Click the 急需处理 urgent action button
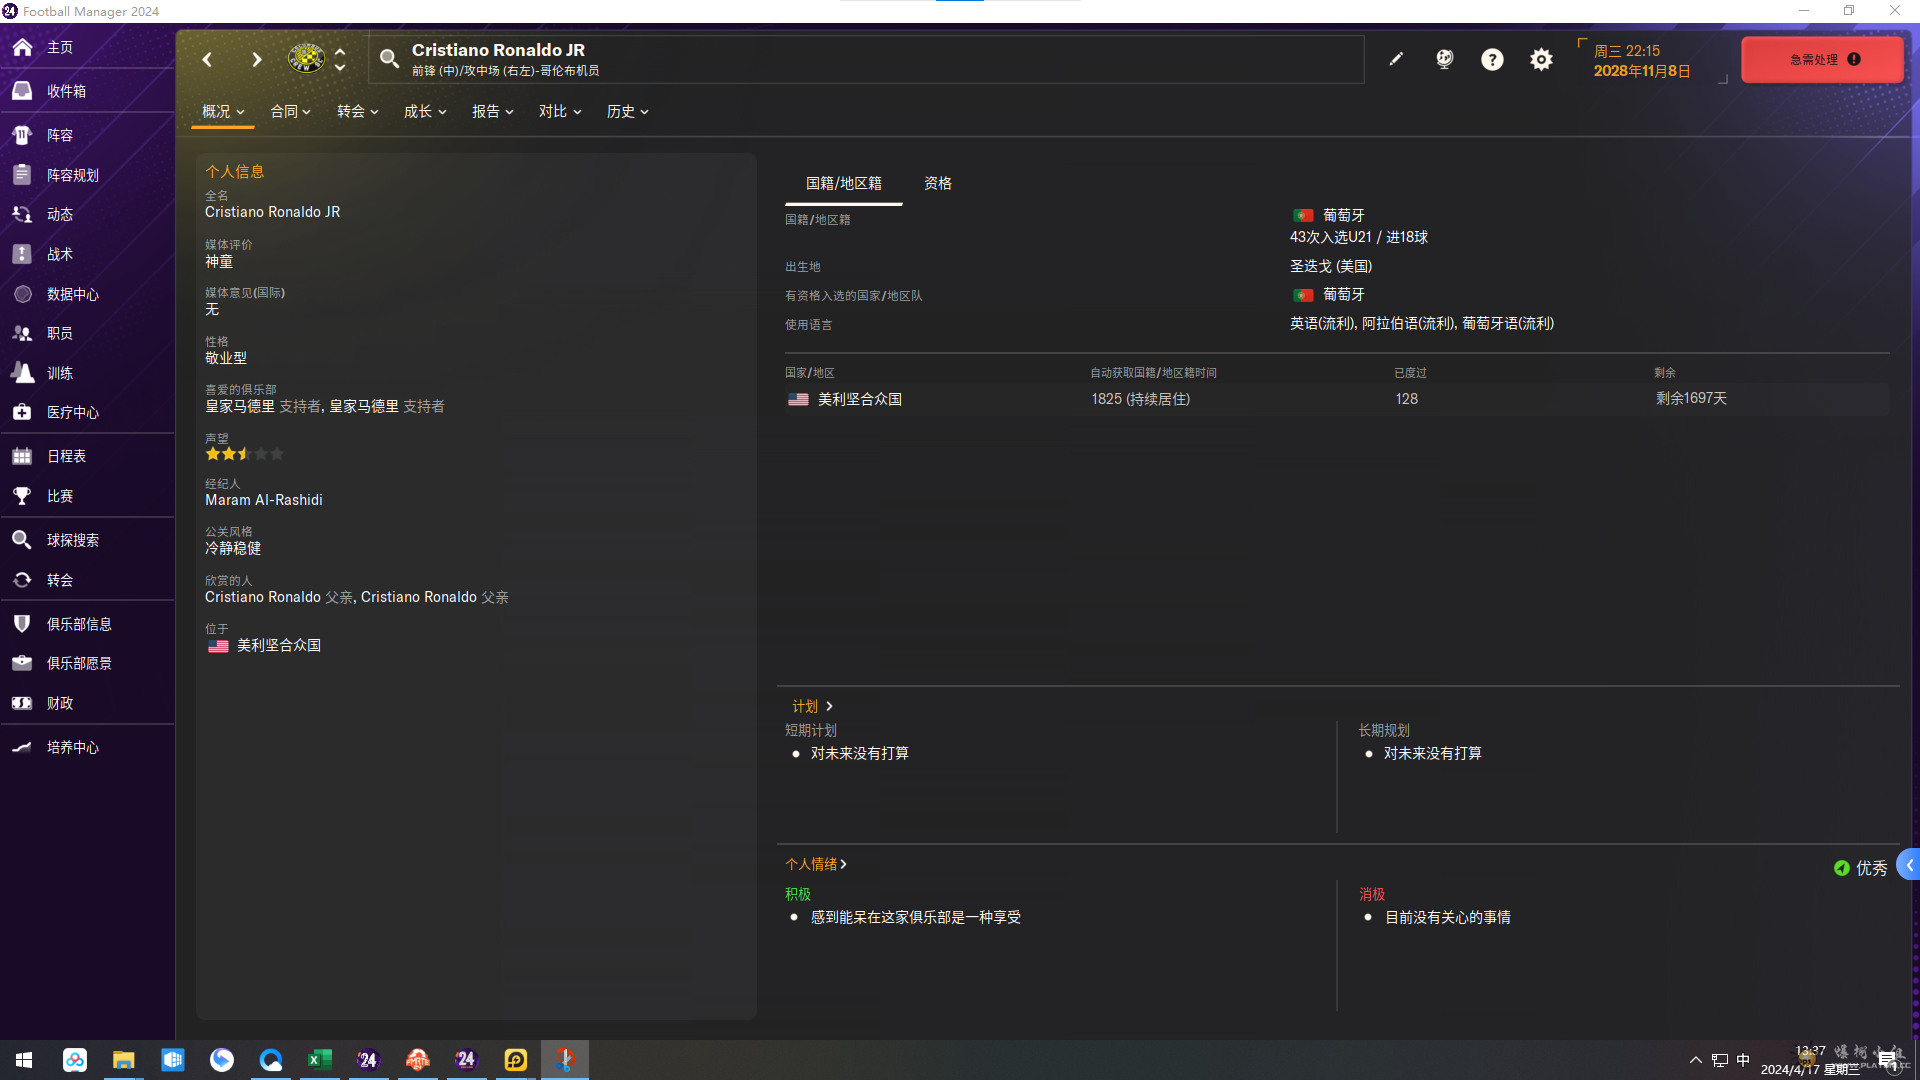Viewport: 1920px width, 1080px height. click(x=1822, y=59)
